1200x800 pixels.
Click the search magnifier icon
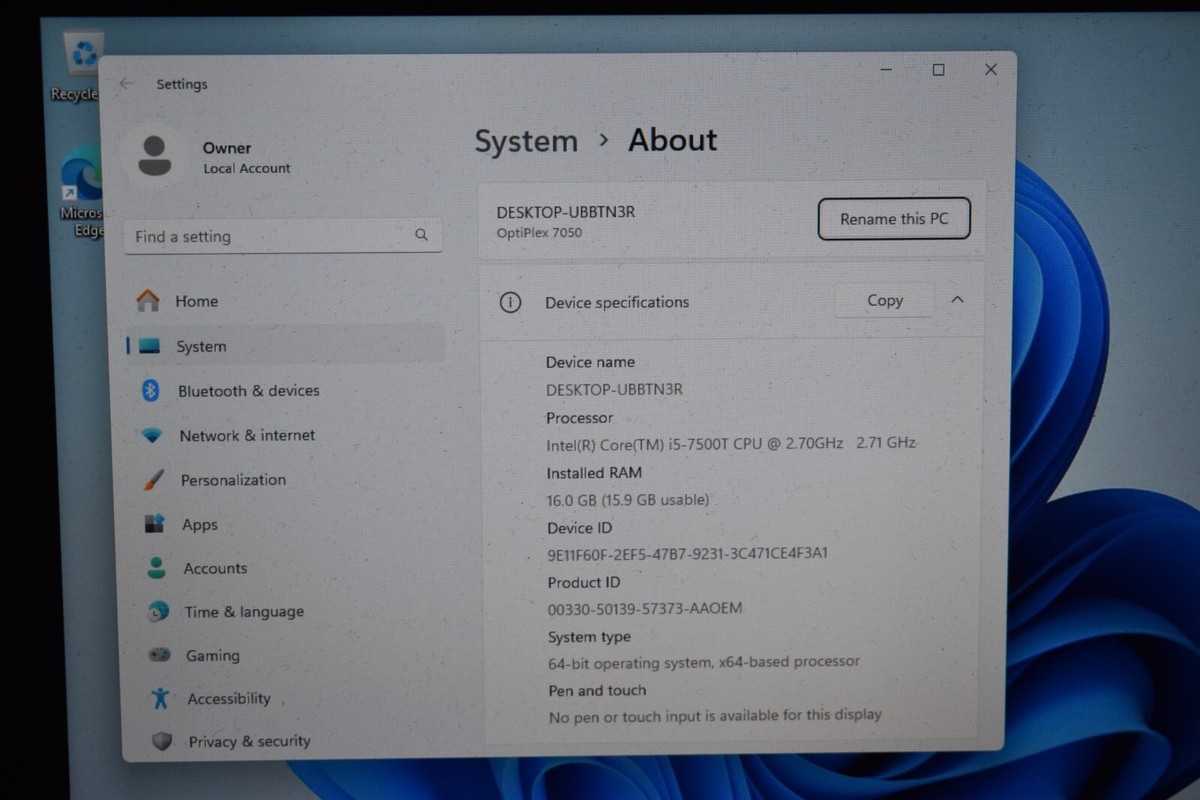(x=421, y=235)
